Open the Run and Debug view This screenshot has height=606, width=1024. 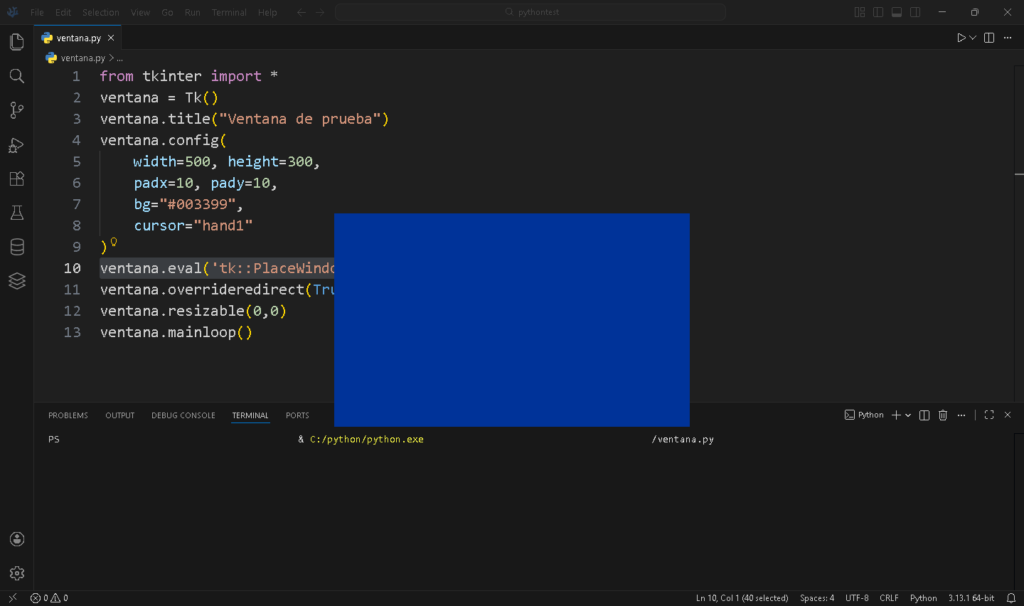[x=17, y=144]
